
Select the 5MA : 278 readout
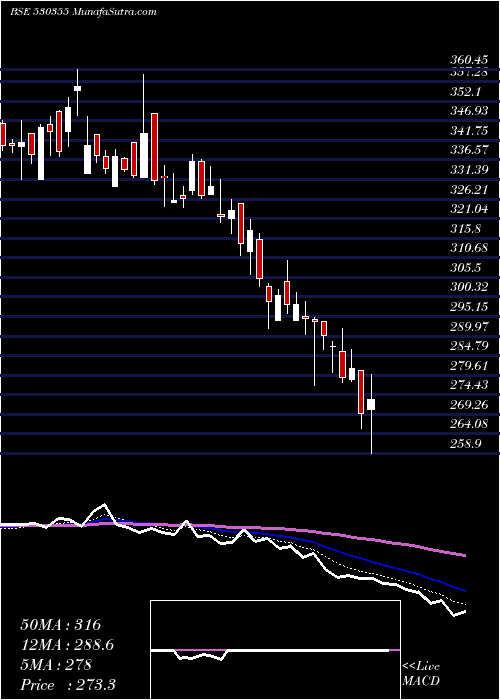pyautogui.click(x=56, y=665)
